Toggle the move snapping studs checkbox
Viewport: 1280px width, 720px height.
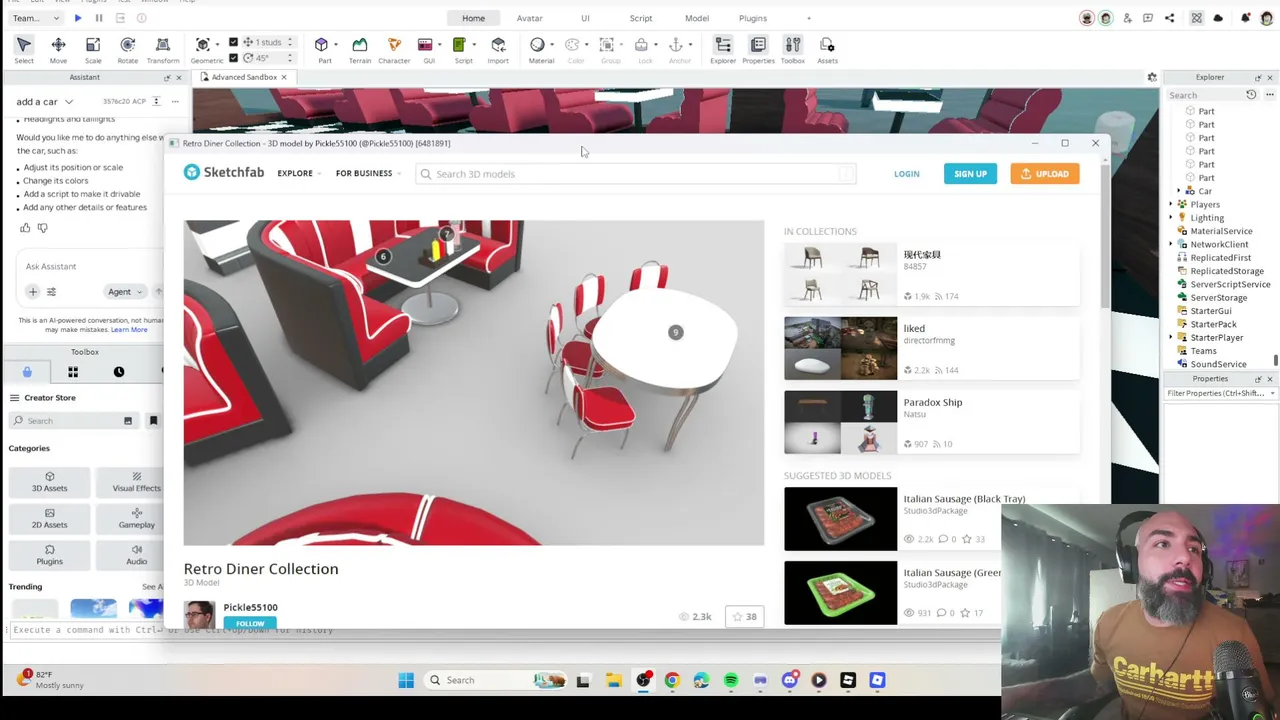(234, 42)
